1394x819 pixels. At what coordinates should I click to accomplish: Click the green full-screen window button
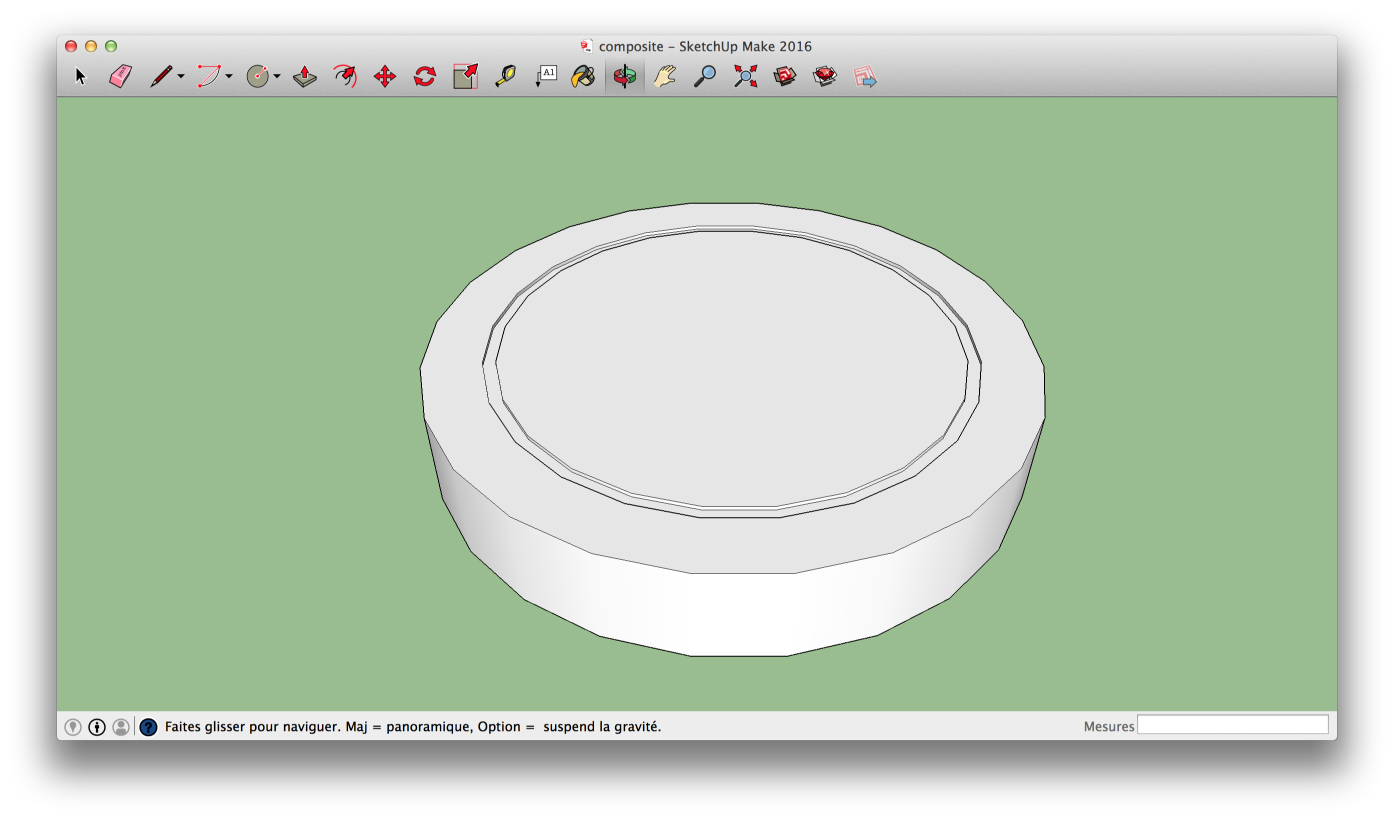(x=111, y=46)
